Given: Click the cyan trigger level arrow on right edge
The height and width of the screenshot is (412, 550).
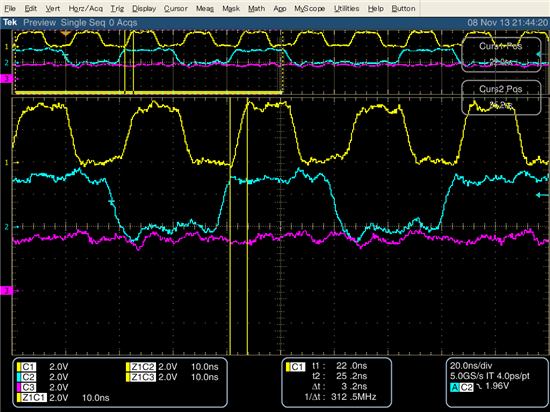Looking at the screenshot, I should (x=542, y=195).
